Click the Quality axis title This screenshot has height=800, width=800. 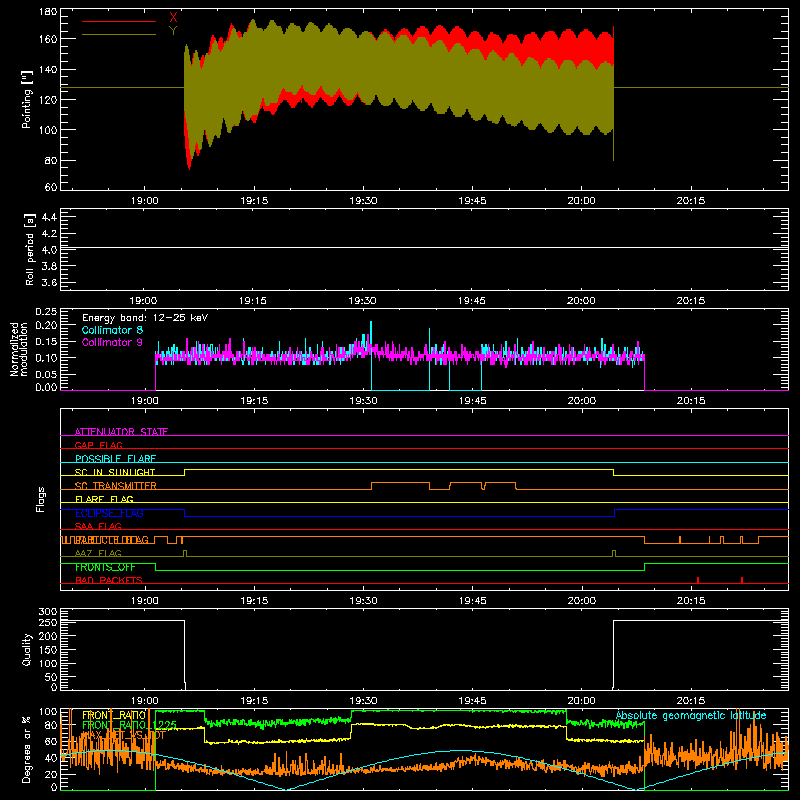pyautogui.click(x=27, y=649)
